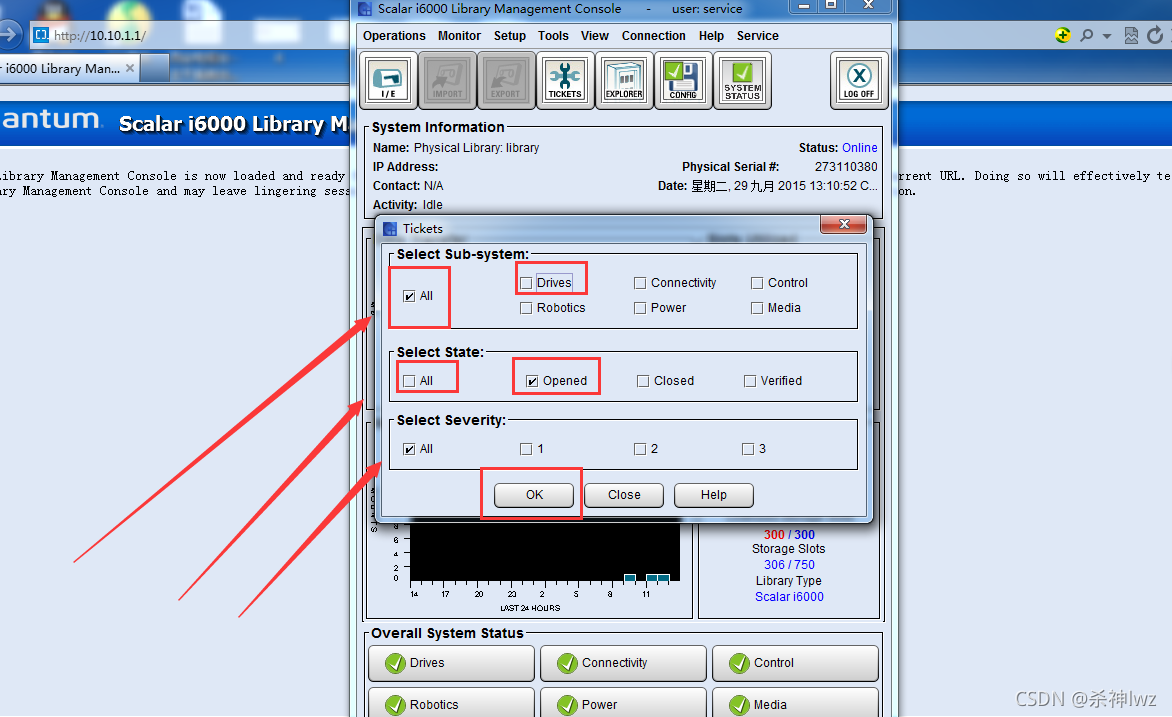This screenshot has width=1172, height=717.
Task: Close the Tickets dialog with X
Action: [x=844, y=224]
